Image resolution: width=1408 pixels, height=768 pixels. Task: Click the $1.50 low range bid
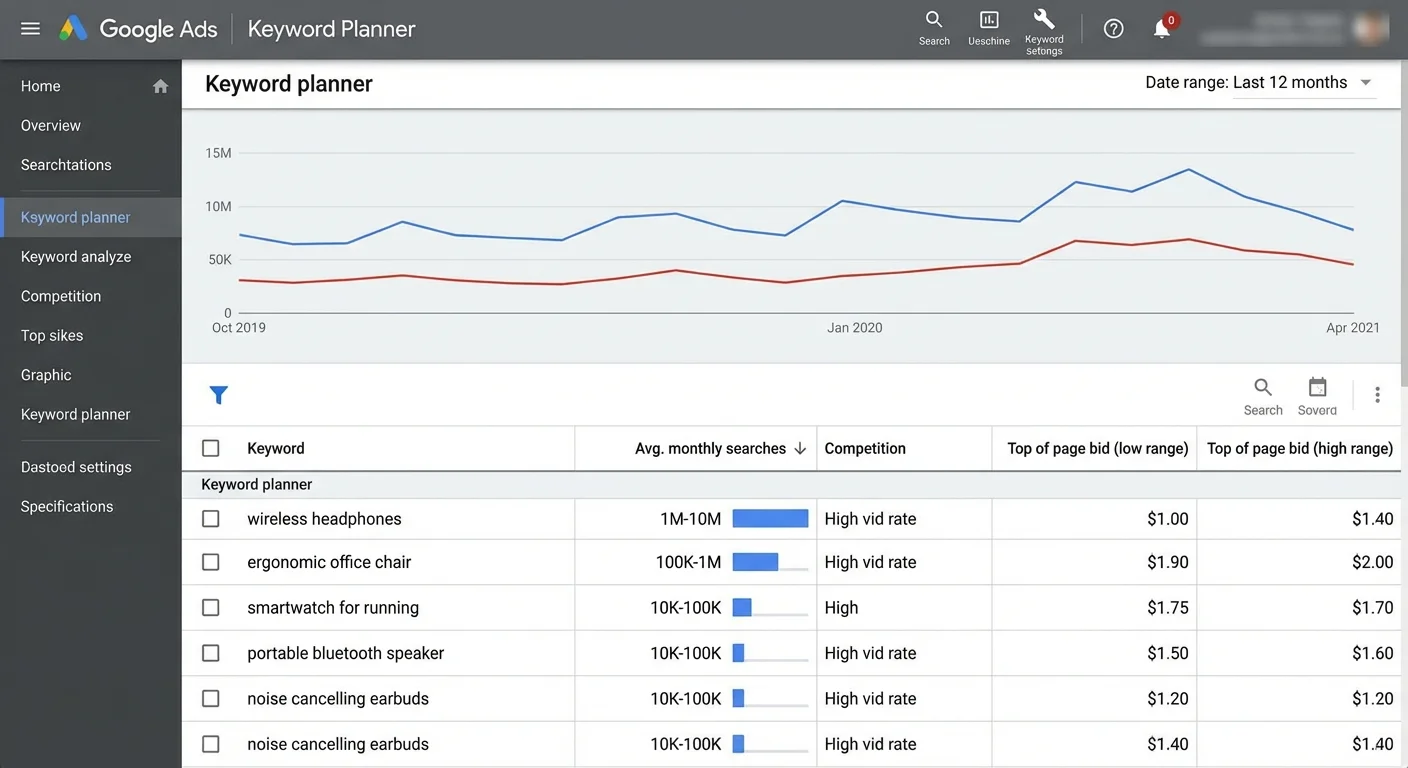point(1168,653)
